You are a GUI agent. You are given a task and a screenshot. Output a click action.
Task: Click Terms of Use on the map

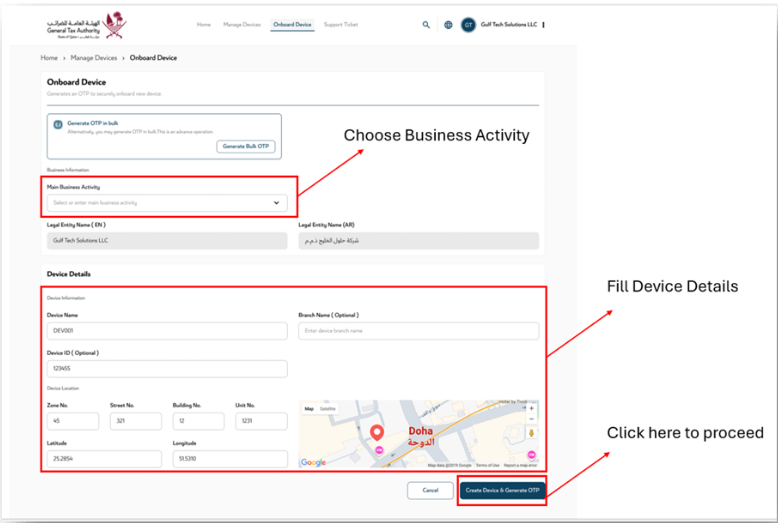click(x=487, y=465)
